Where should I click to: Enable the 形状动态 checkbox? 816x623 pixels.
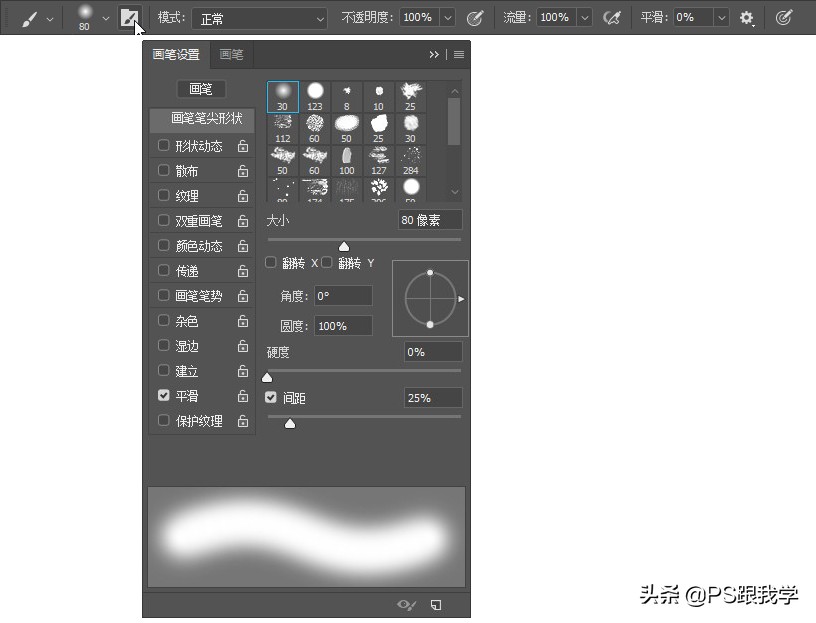[163, 145]
